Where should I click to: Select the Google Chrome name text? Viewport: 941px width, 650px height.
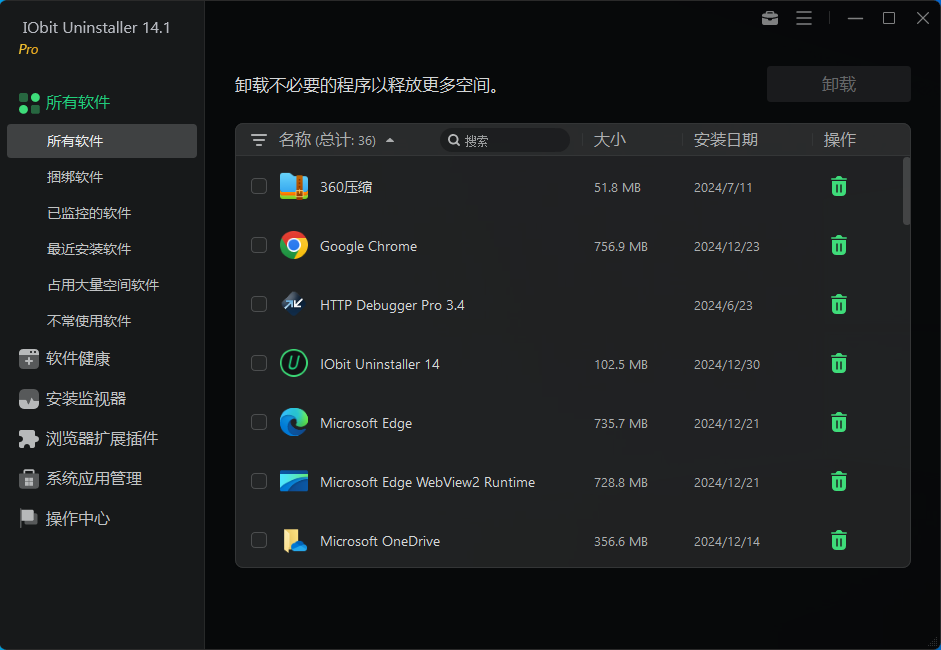368,246
